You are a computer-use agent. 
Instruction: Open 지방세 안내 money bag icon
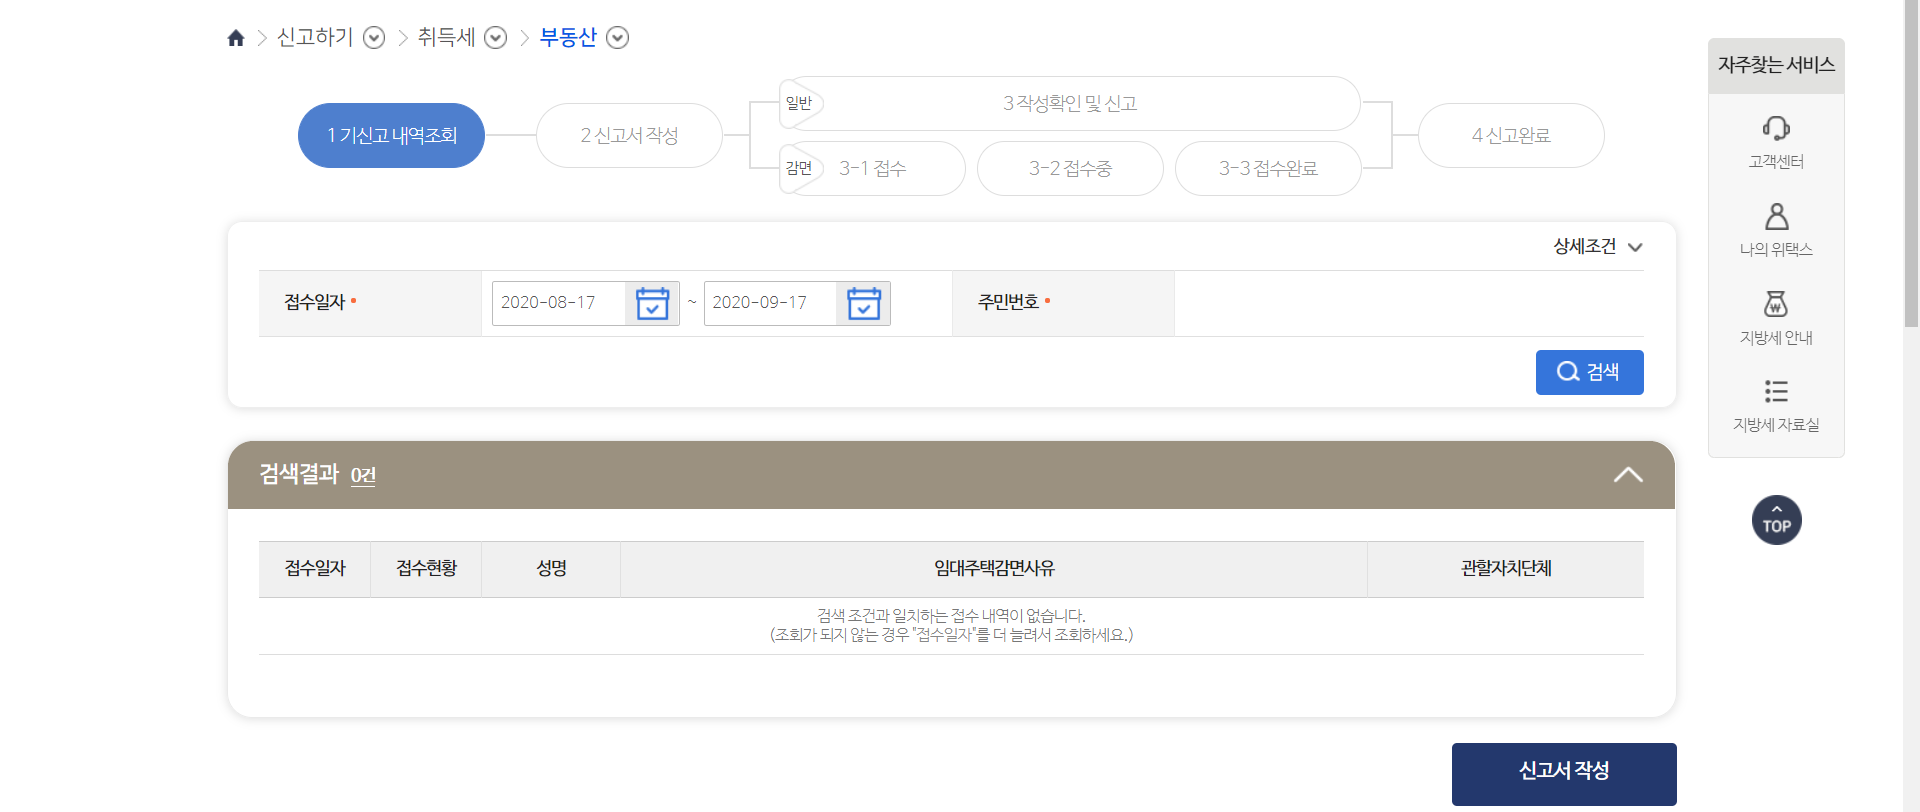pyautogui.click(x=1776, y=303)
